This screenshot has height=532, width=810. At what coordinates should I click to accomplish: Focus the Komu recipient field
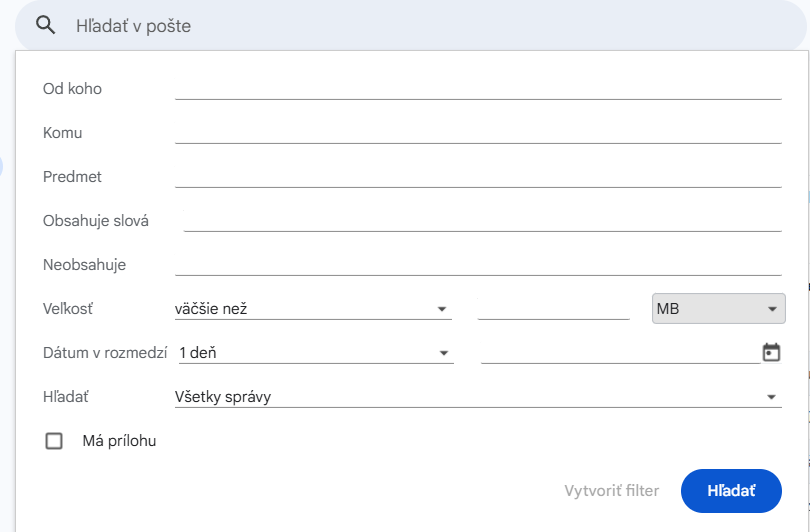point(478,132)
